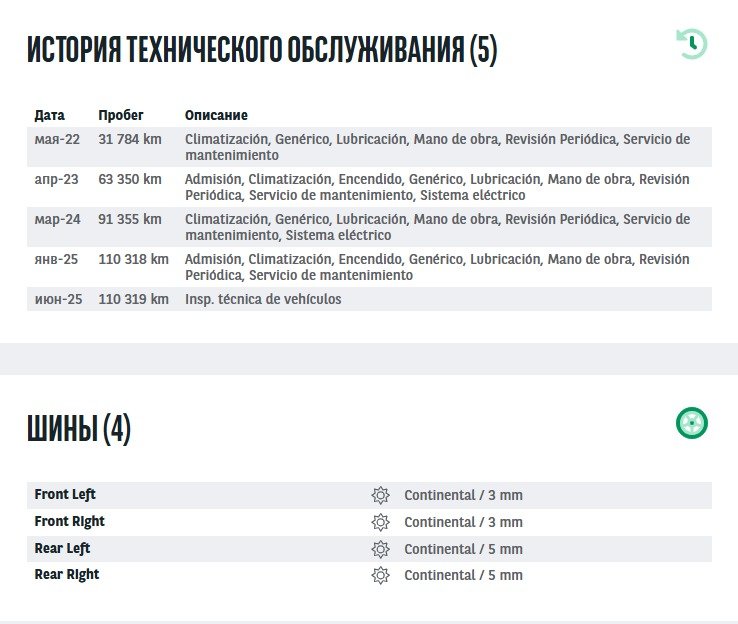Click 'Continental / 3 mm' for Front Right

point(463,522)
